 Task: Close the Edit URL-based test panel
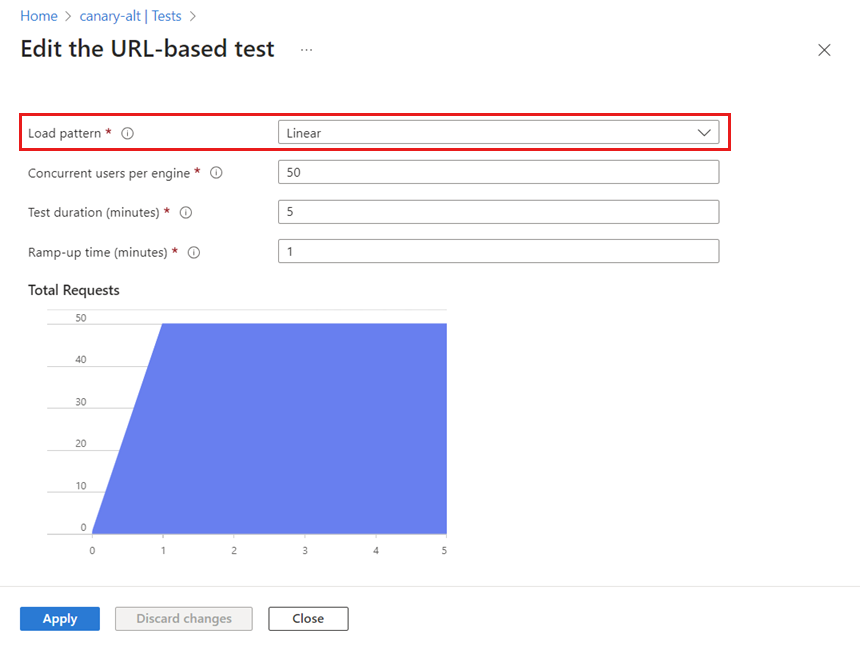pyautogui.click(x=824, y=50)
